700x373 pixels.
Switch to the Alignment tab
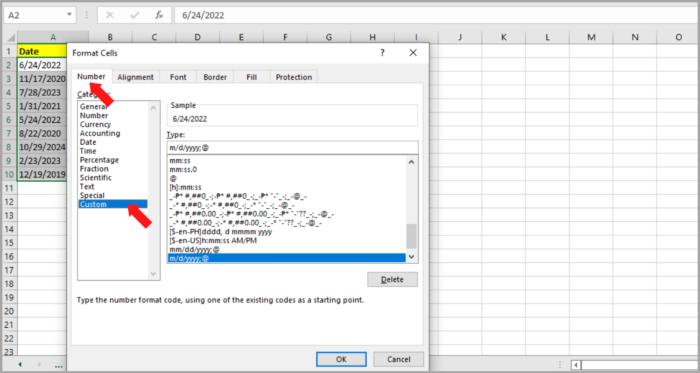coord(135,77)
